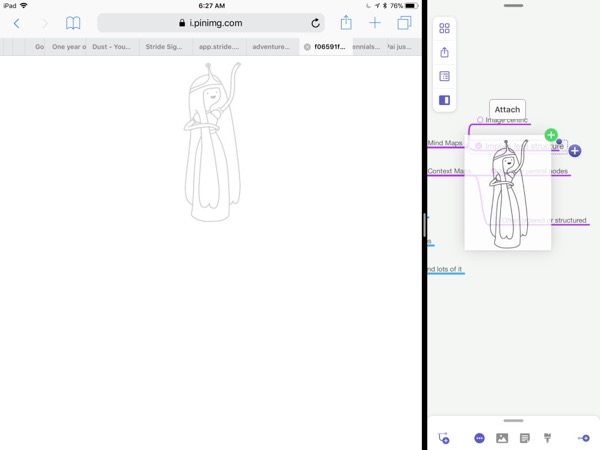Open the more options ellipsis button
The image size is (600, 450).
pyautogui.click(x=479, y=438)
